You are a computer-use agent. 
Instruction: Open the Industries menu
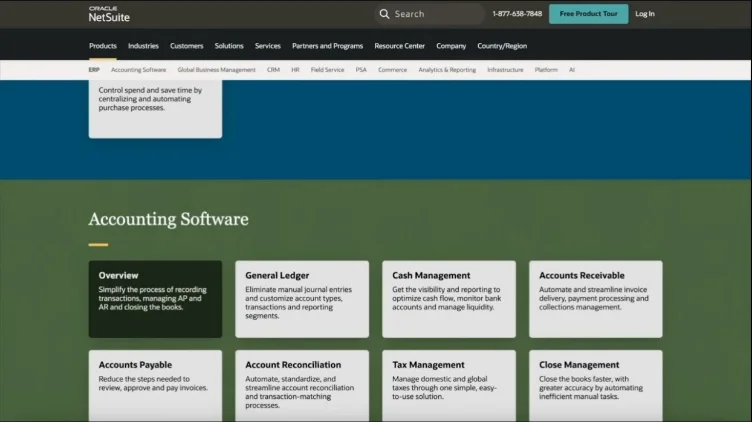143,46
